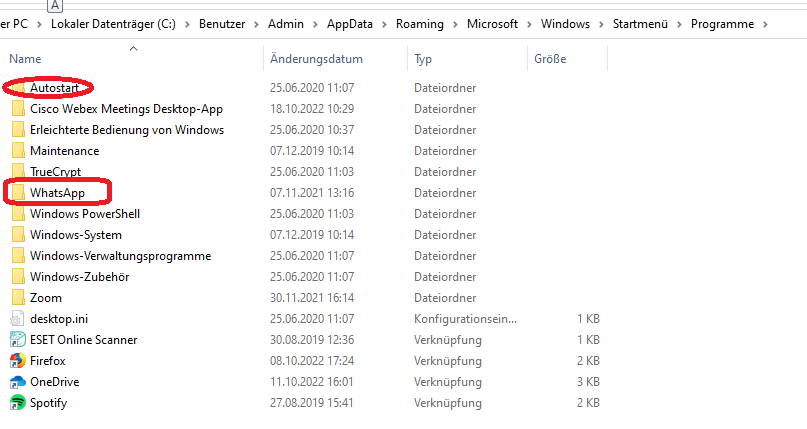The height and width of the screenshot is (429, 807).
Task: Jump to the Microsoft breadcrumb
Action: tap(492, 24)
